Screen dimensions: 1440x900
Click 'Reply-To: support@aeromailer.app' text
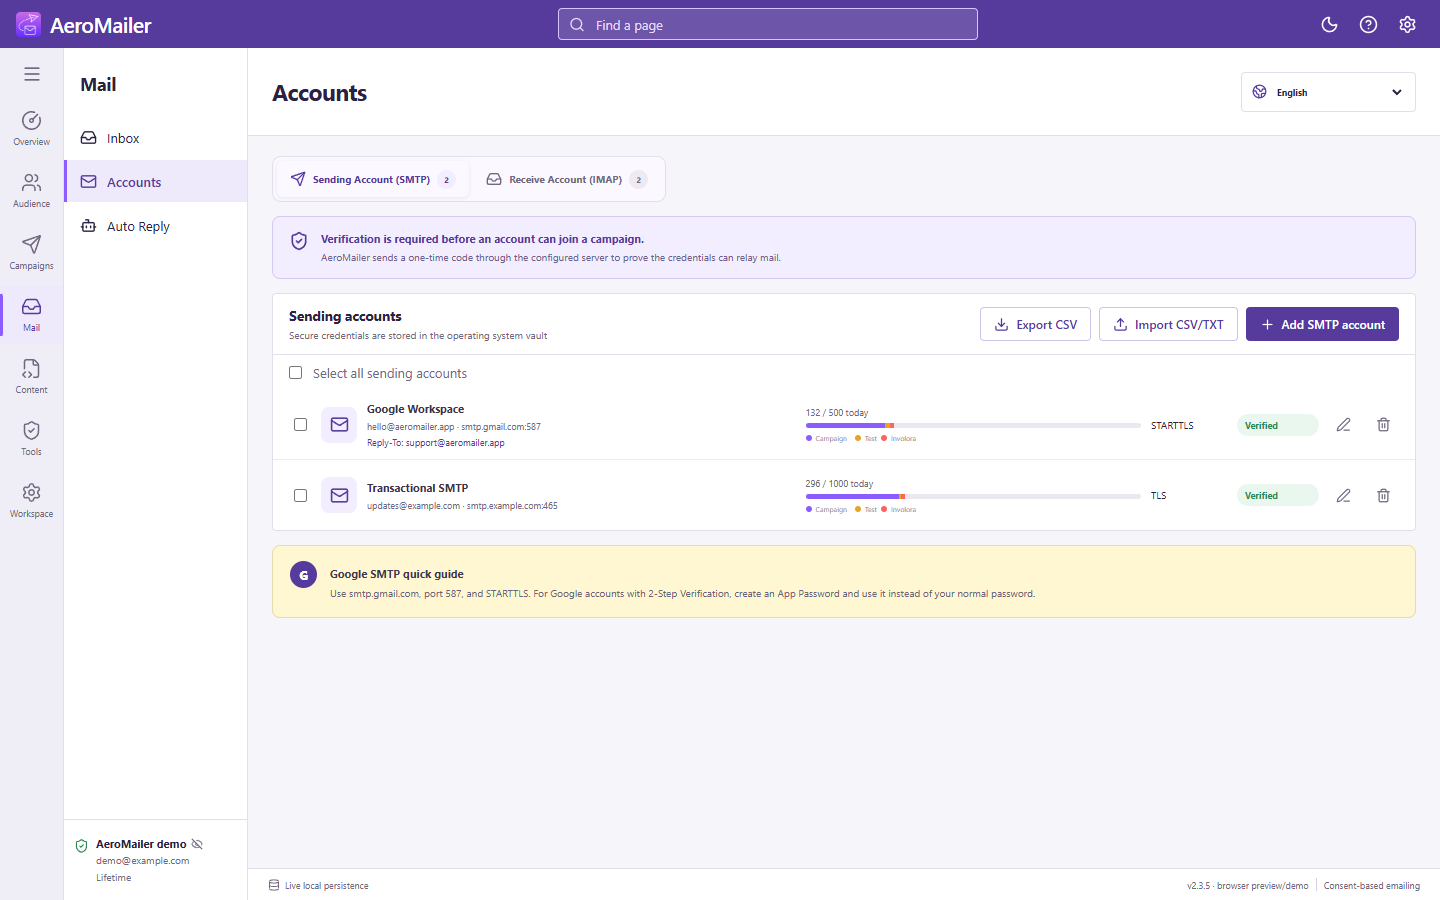[x=435, y=443]
